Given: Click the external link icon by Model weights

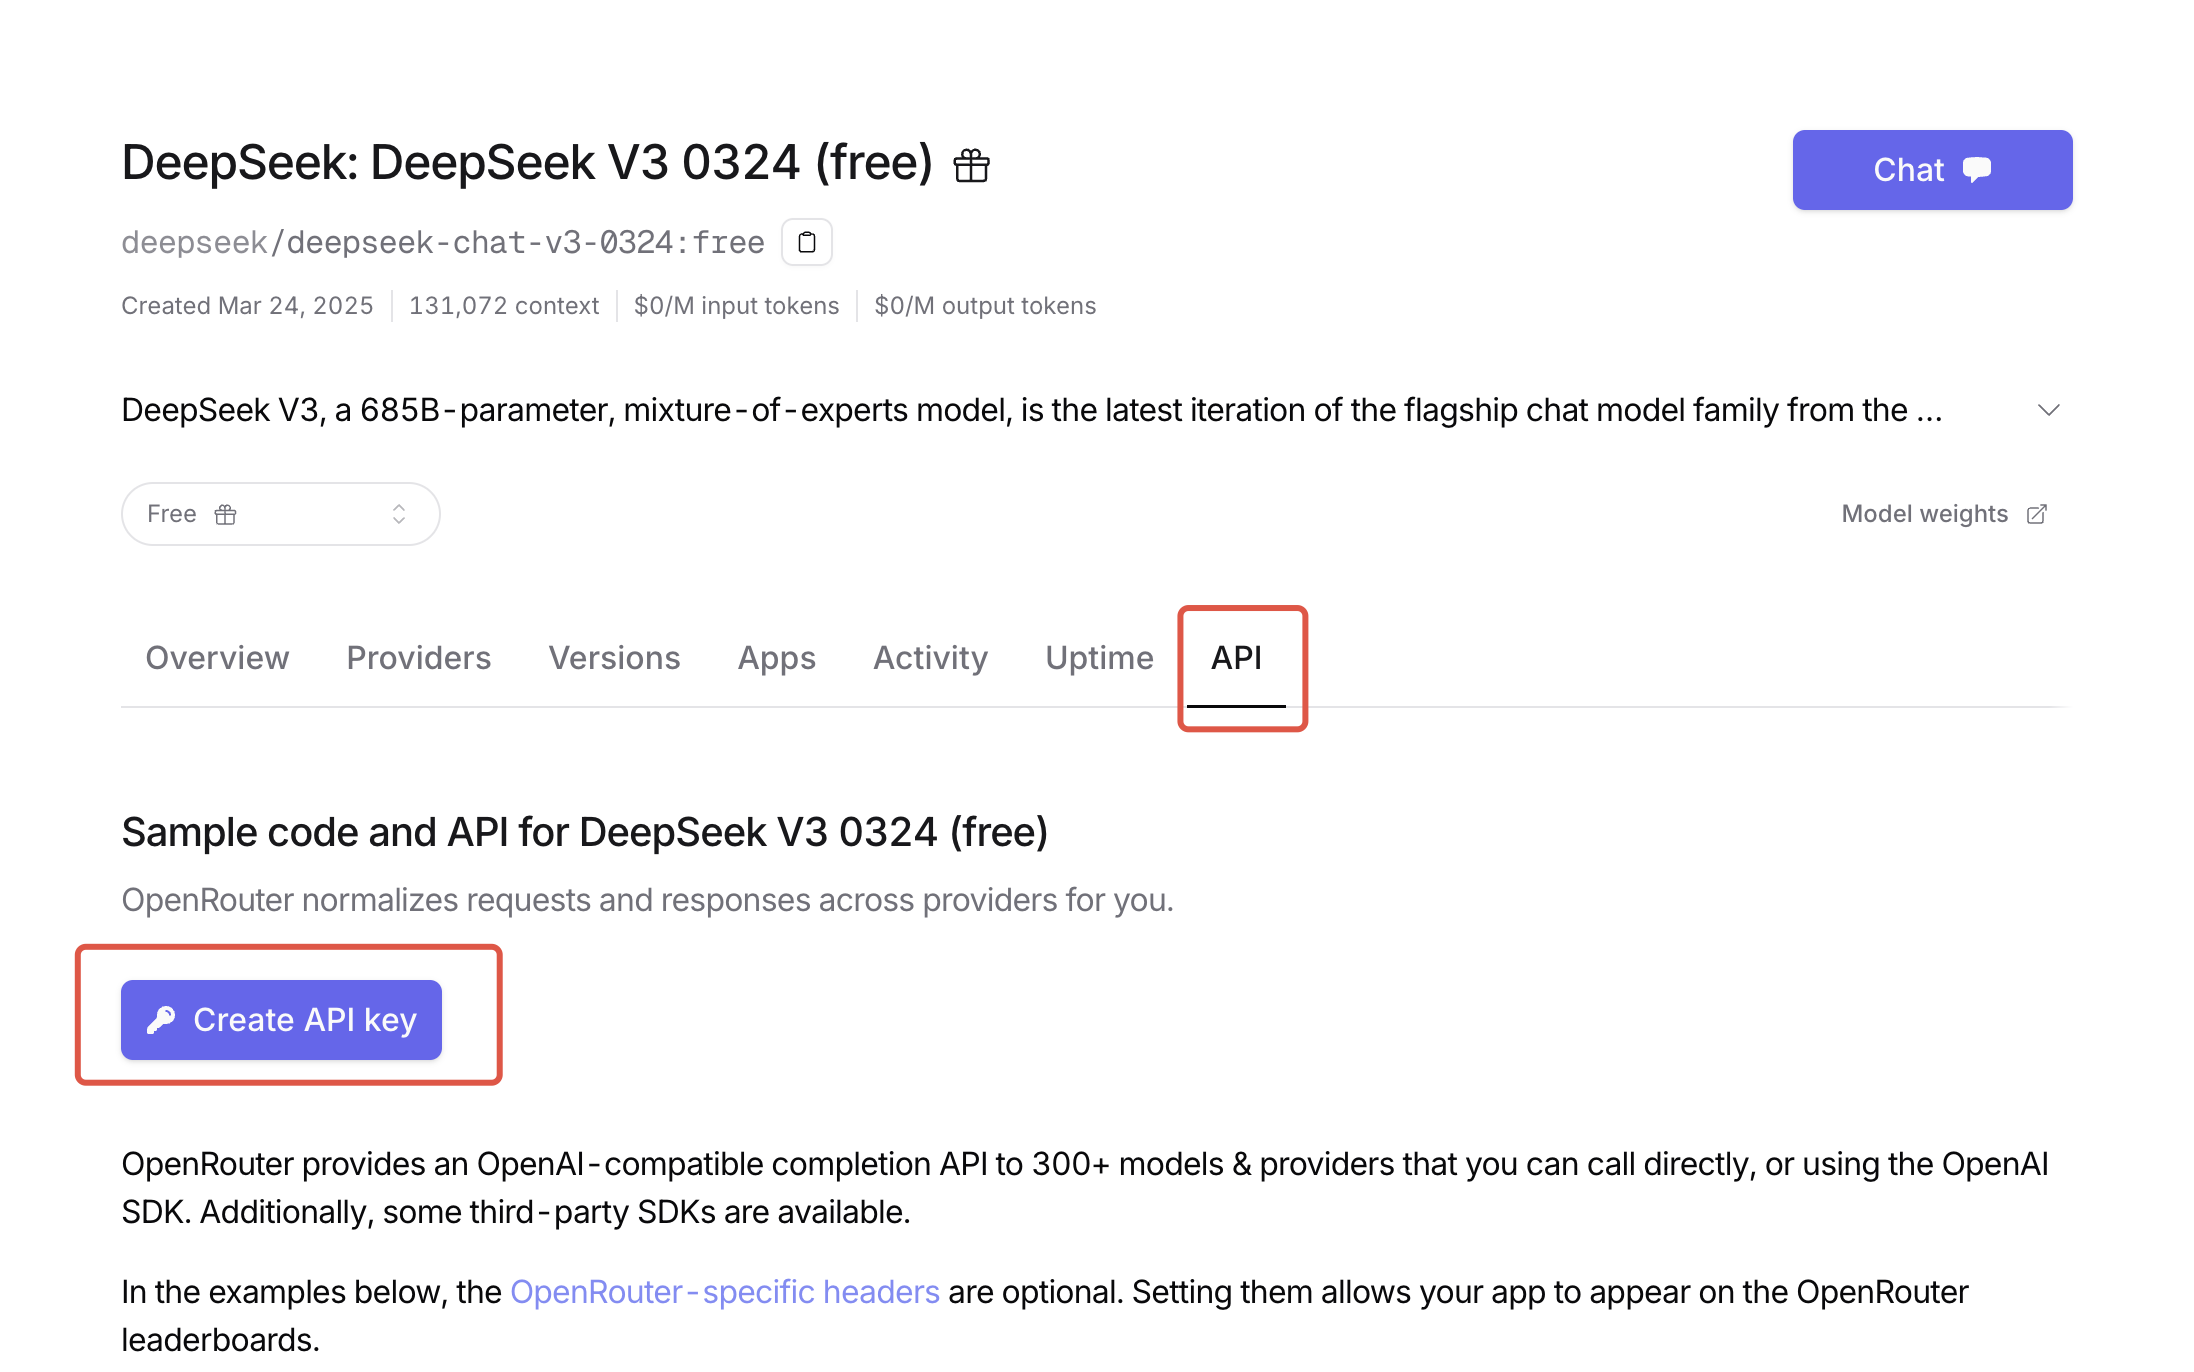Looking at the screenshot, I should click(x=2037, y=514).
